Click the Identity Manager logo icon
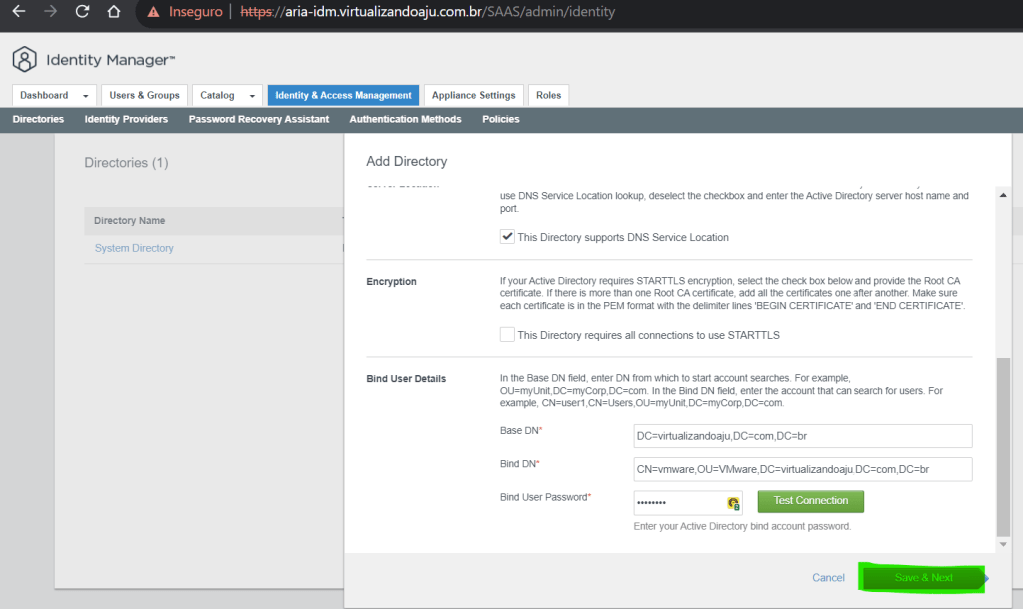This screenshot has height=609, width=1023. point(25,60)
